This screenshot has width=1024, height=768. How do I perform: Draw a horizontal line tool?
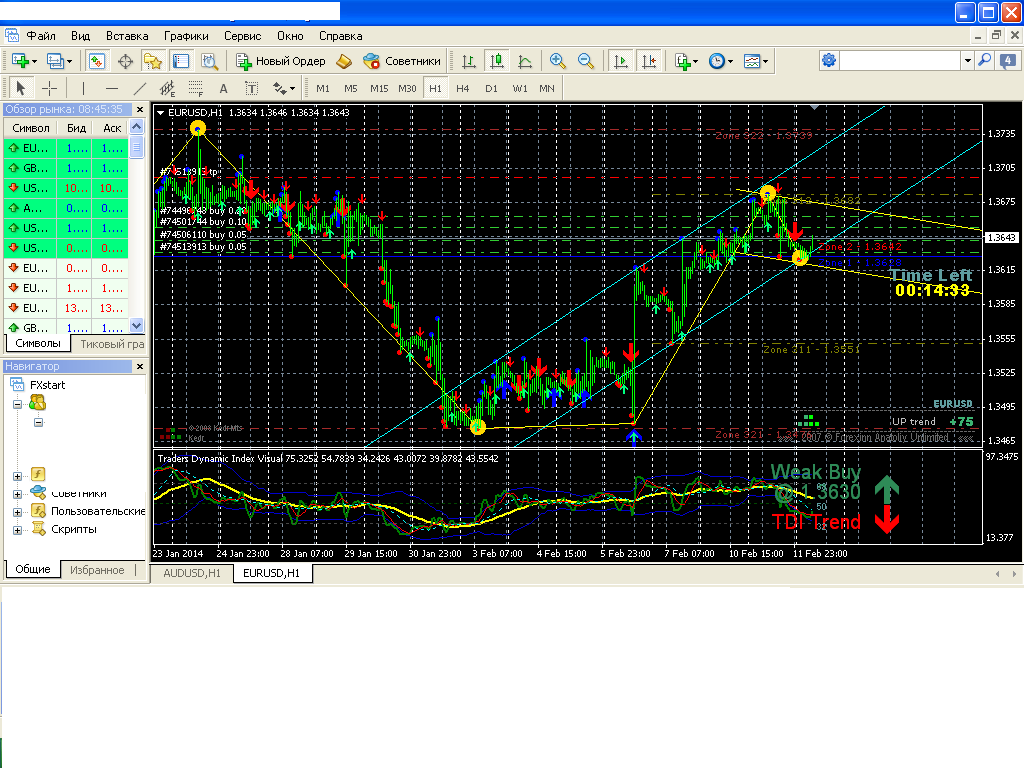click(111, 88)
